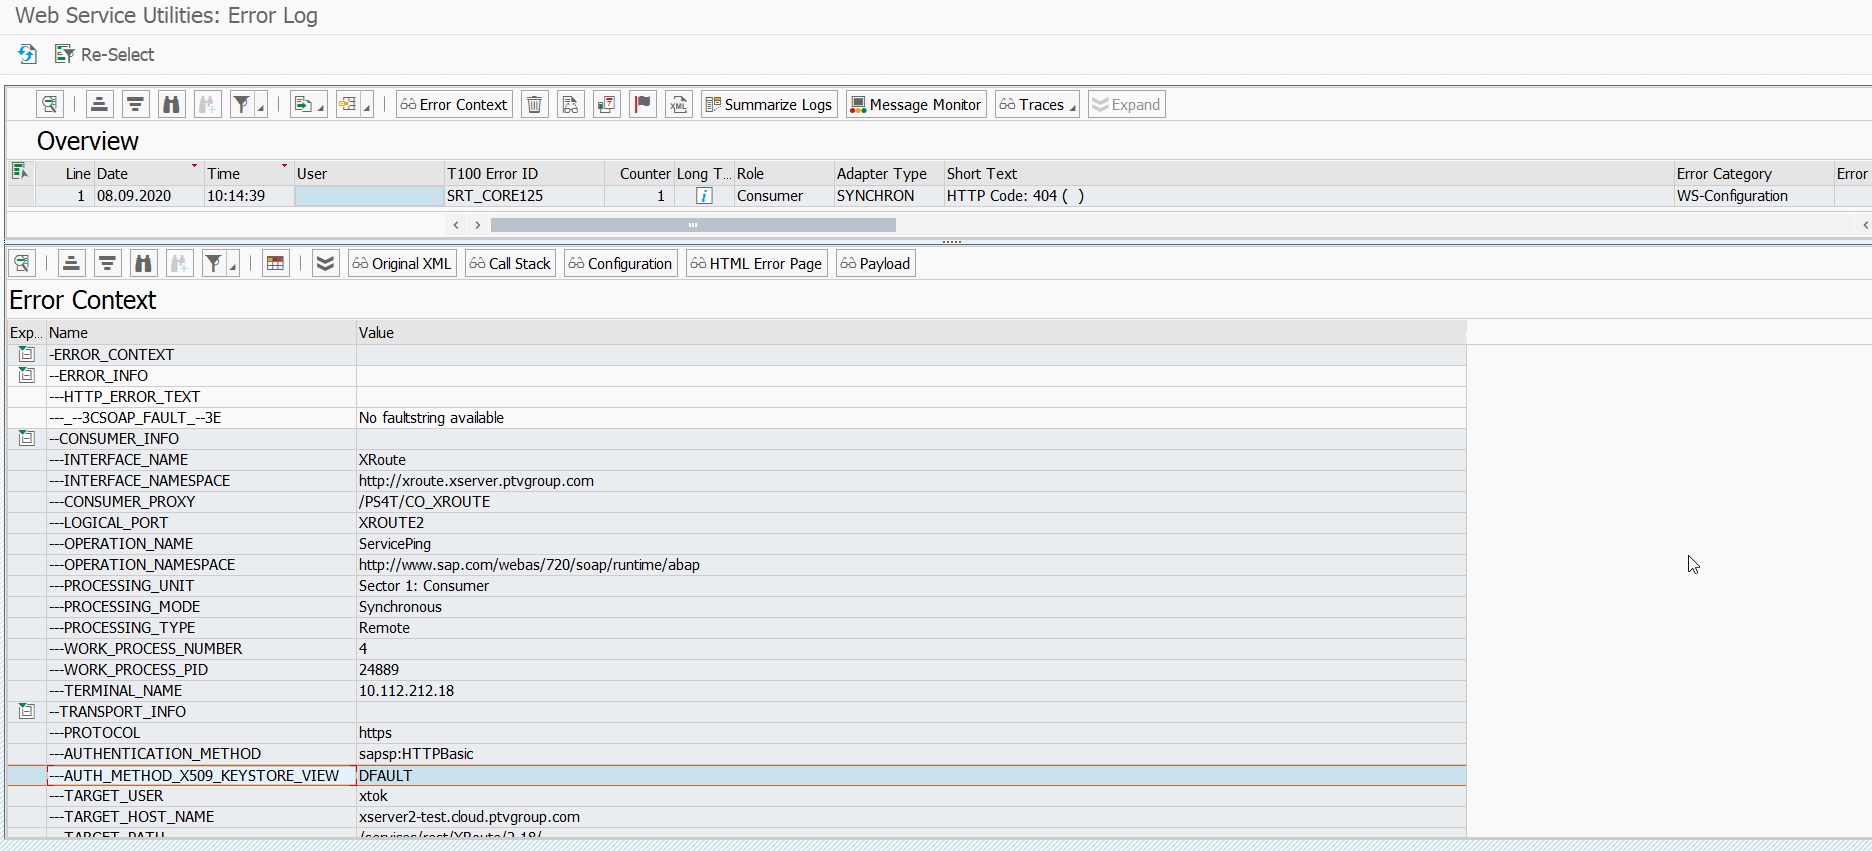This screenshot has height=851, width=1872.
Task: Click the find binoculars icon in Overview toolbar
Action: click(x=171, y=105)
